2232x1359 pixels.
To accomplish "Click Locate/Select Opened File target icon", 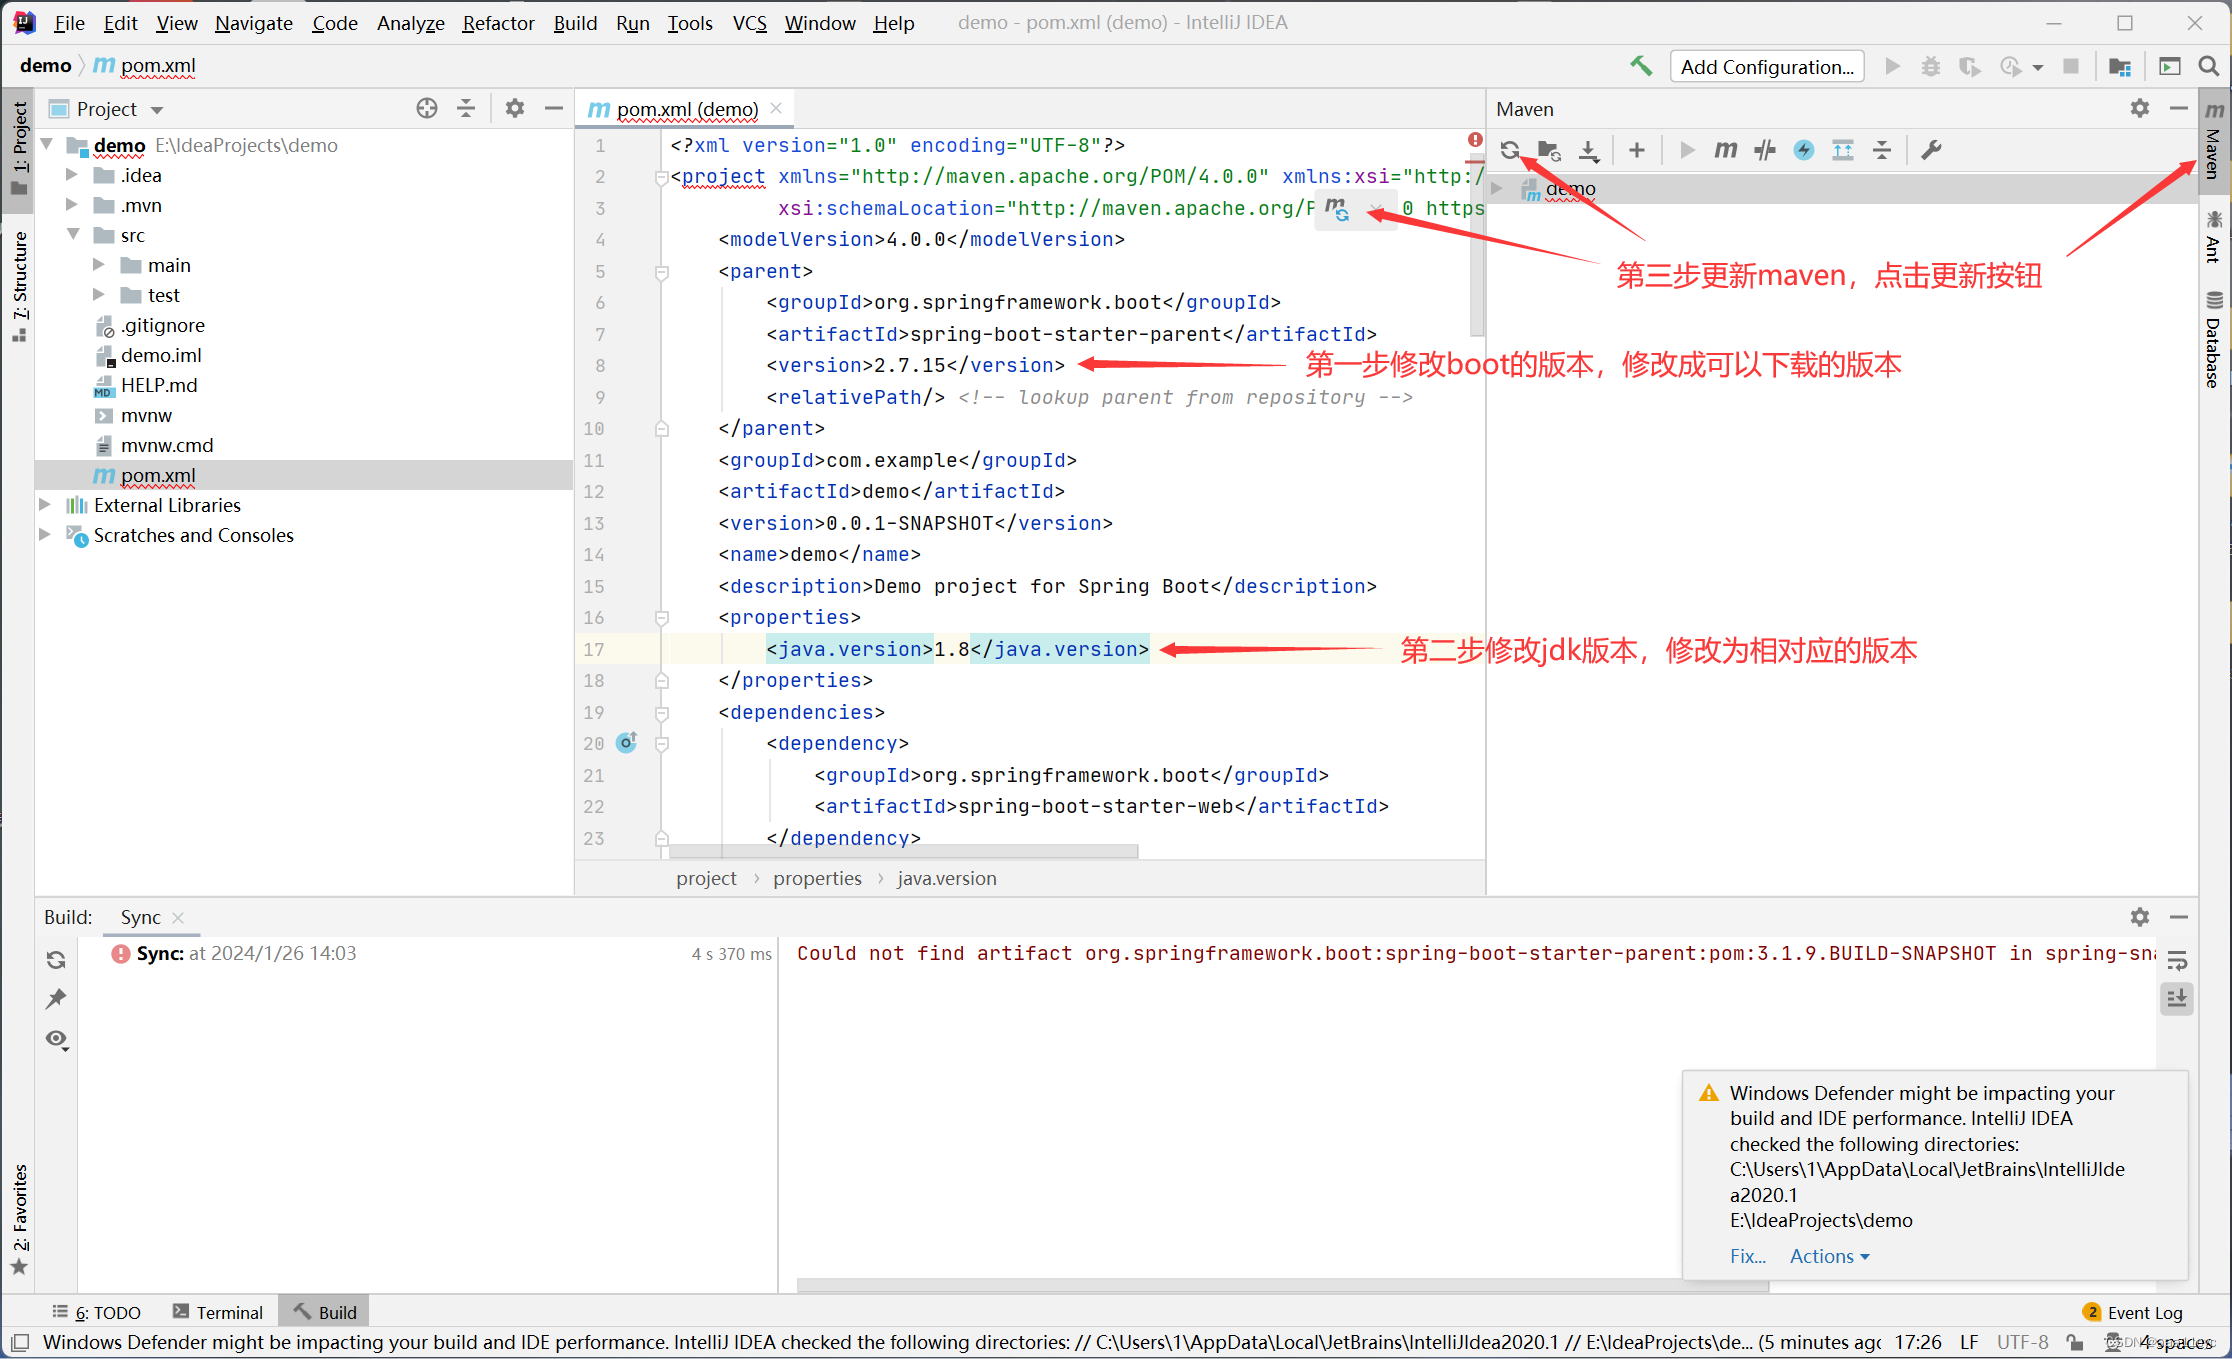I will (x=427, y=108).
